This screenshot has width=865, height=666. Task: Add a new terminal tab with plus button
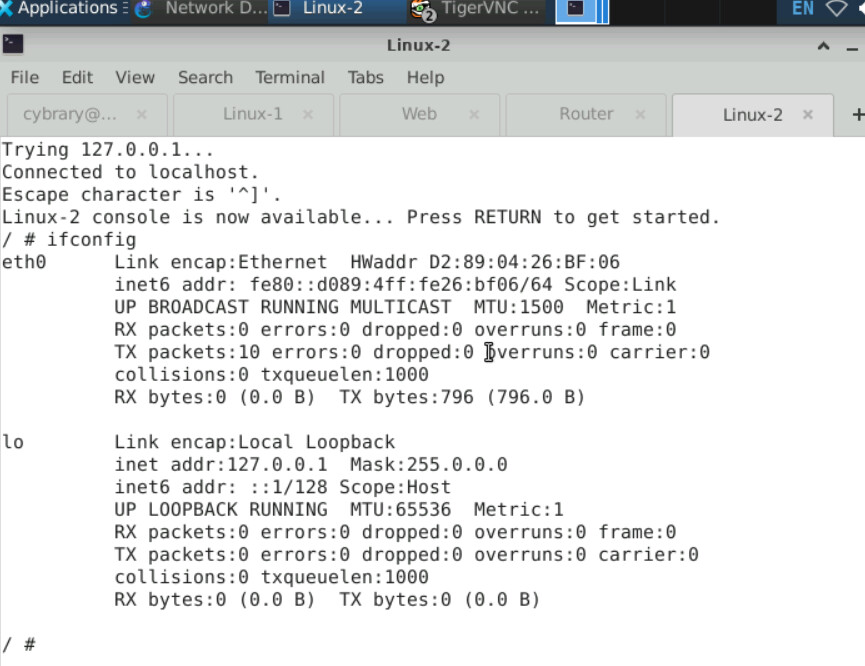(x=857, y=114)
